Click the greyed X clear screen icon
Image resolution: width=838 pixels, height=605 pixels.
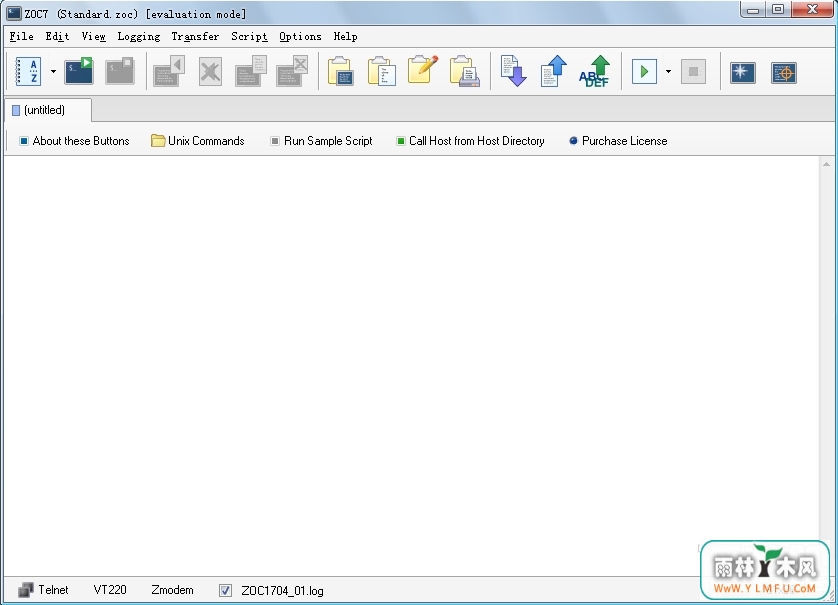pyautogui.click(x=210, y=72)
